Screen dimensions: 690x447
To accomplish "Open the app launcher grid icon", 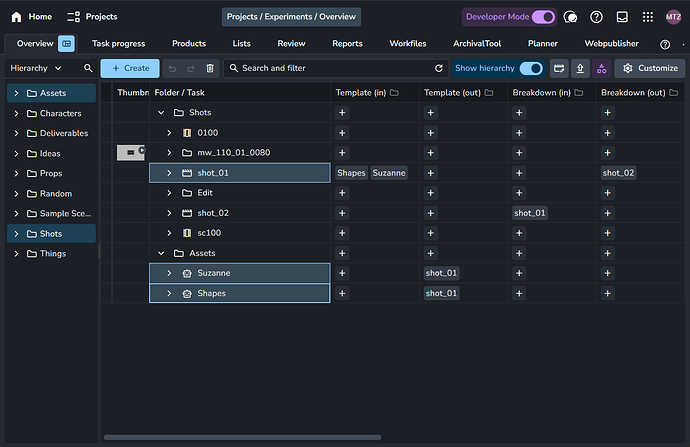I will coord(648,17).
